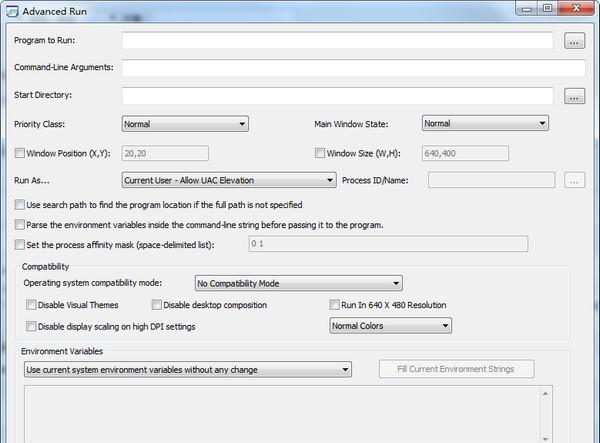The image size is (600, 443).
Task: Check Run In 640 X 480 Resolution
Action: (334, 305)
